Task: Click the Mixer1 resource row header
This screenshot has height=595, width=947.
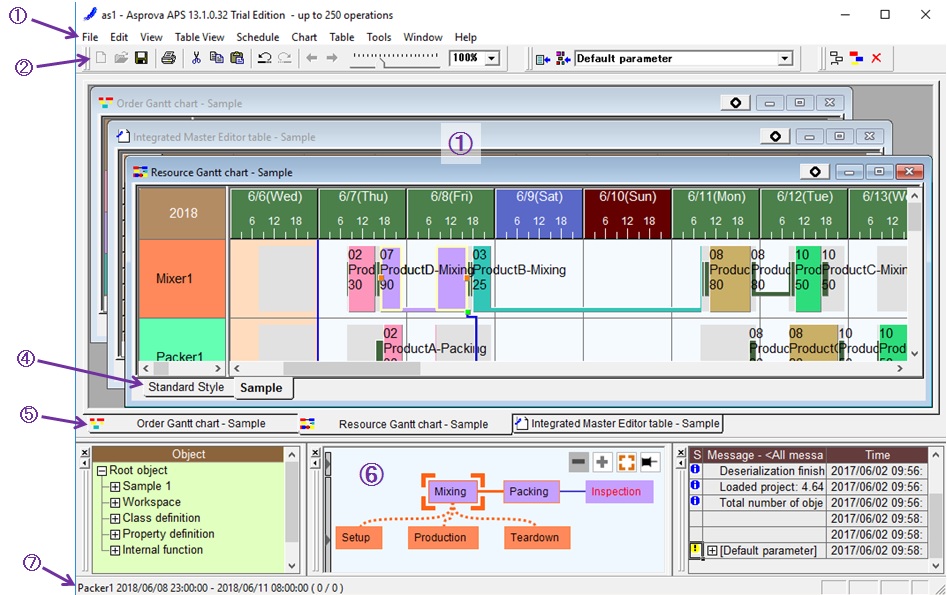Action: click(x=182, y=278)
